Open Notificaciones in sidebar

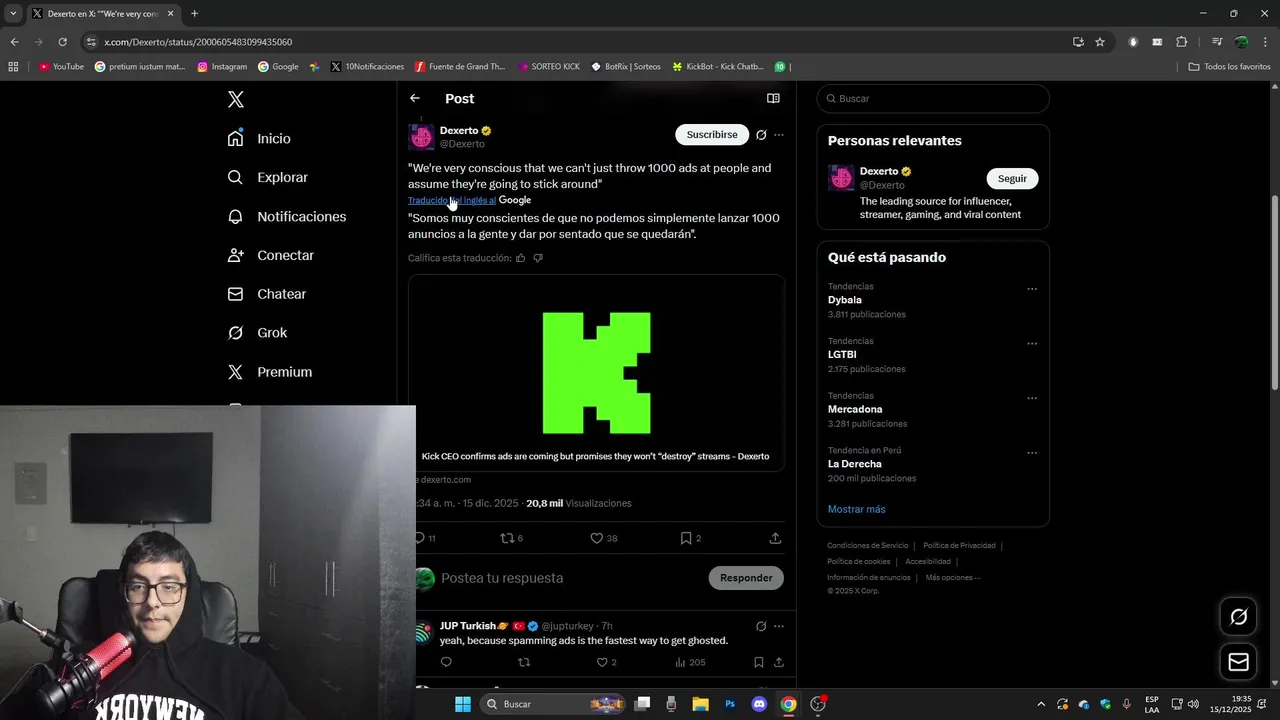coord(286,216)
